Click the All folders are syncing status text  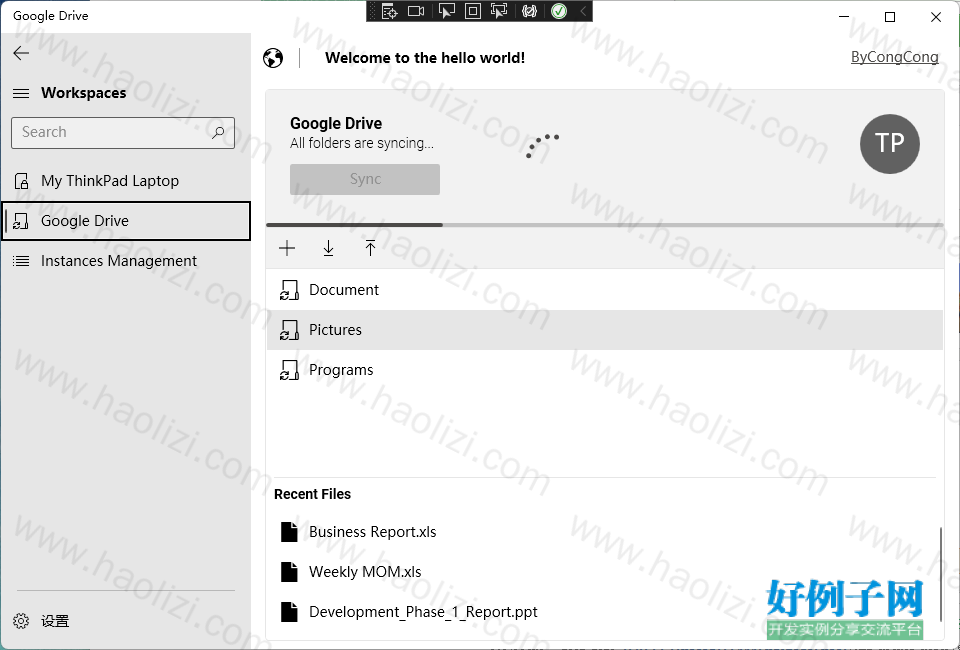pyautogui.click(x=362, y=143)
